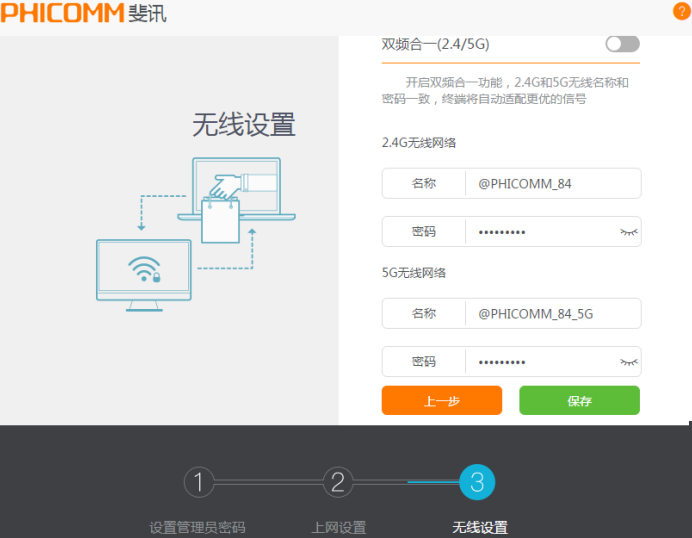692x538 pixels.
Task: Go to the 设置管理员密码 step label
Action: (x=197, y=527)
